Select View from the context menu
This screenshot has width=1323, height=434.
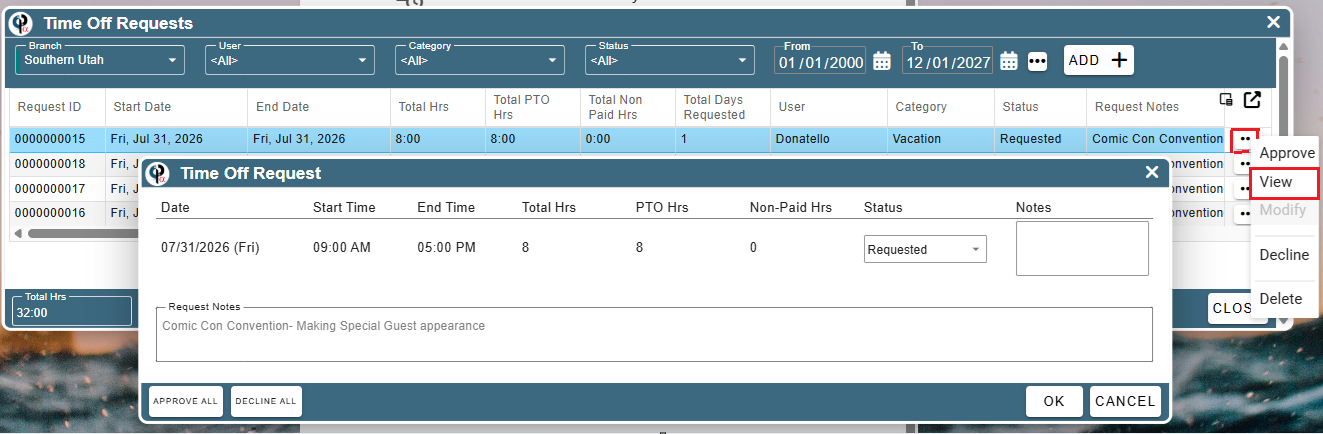[1284, 182]
